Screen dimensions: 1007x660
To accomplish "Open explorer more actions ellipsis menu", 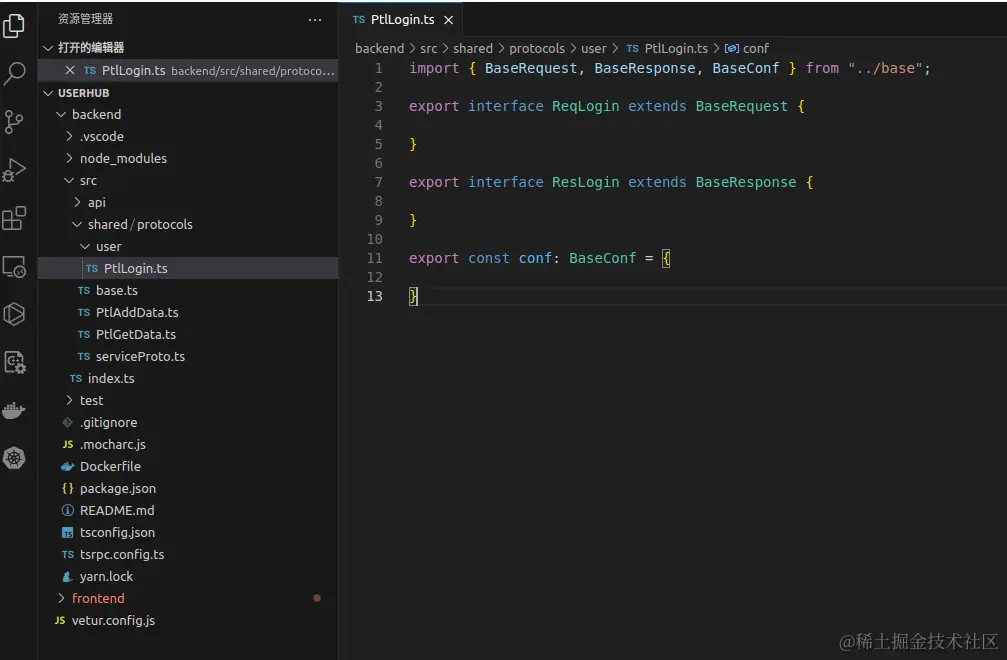I will pyautogui.click(x=315, y=19).
